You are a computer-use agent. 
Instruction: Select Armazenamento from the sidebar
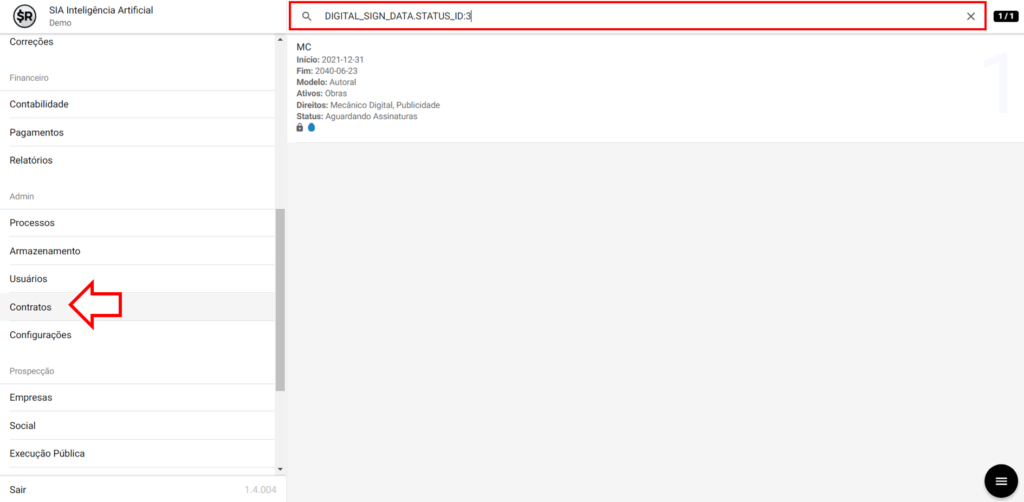coord(45,251)
